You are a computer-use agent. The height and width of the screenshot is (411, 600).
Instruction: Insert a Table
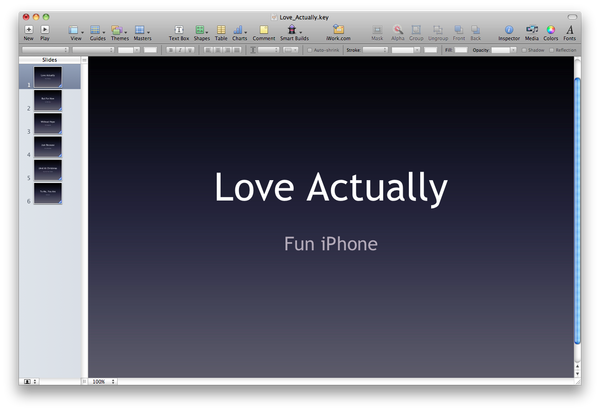pyautogui.click(x=221, y=33)
